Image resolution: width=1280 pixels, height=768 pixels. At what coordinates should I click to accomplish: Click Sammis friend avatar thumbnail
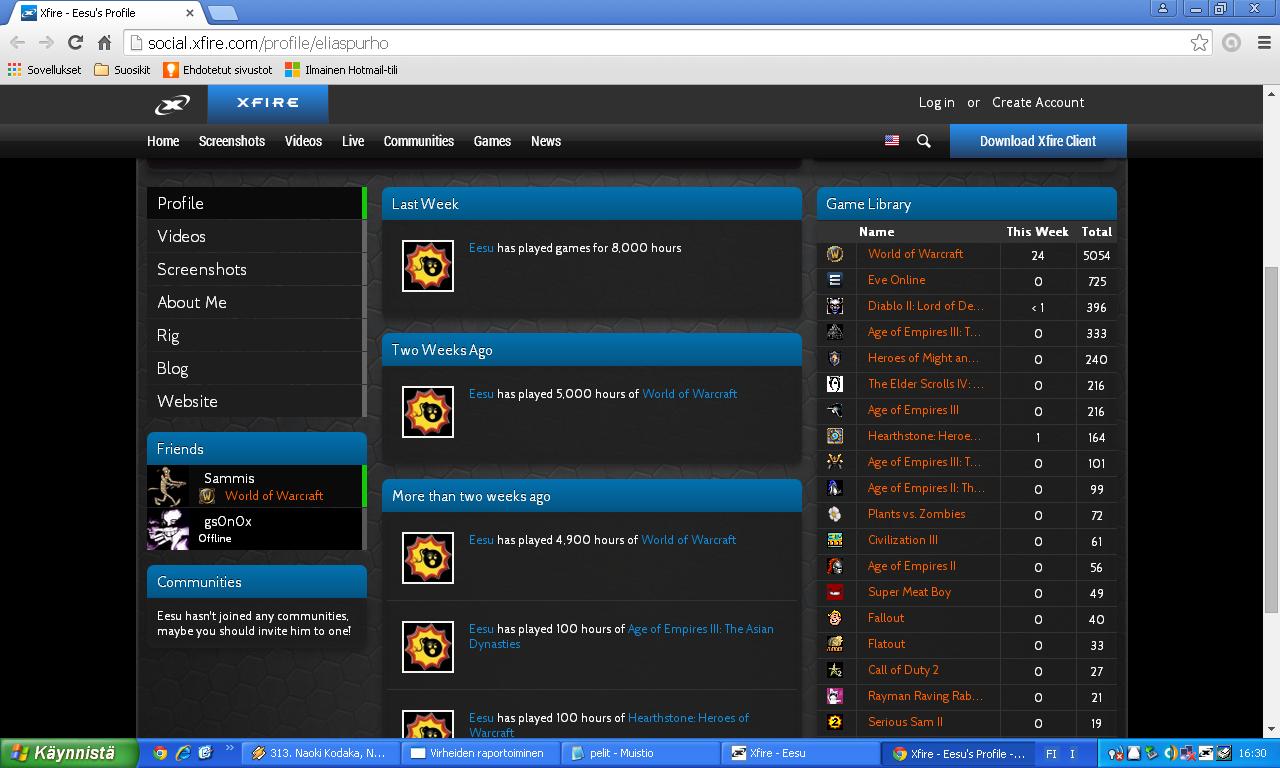[x=168, y=486]
